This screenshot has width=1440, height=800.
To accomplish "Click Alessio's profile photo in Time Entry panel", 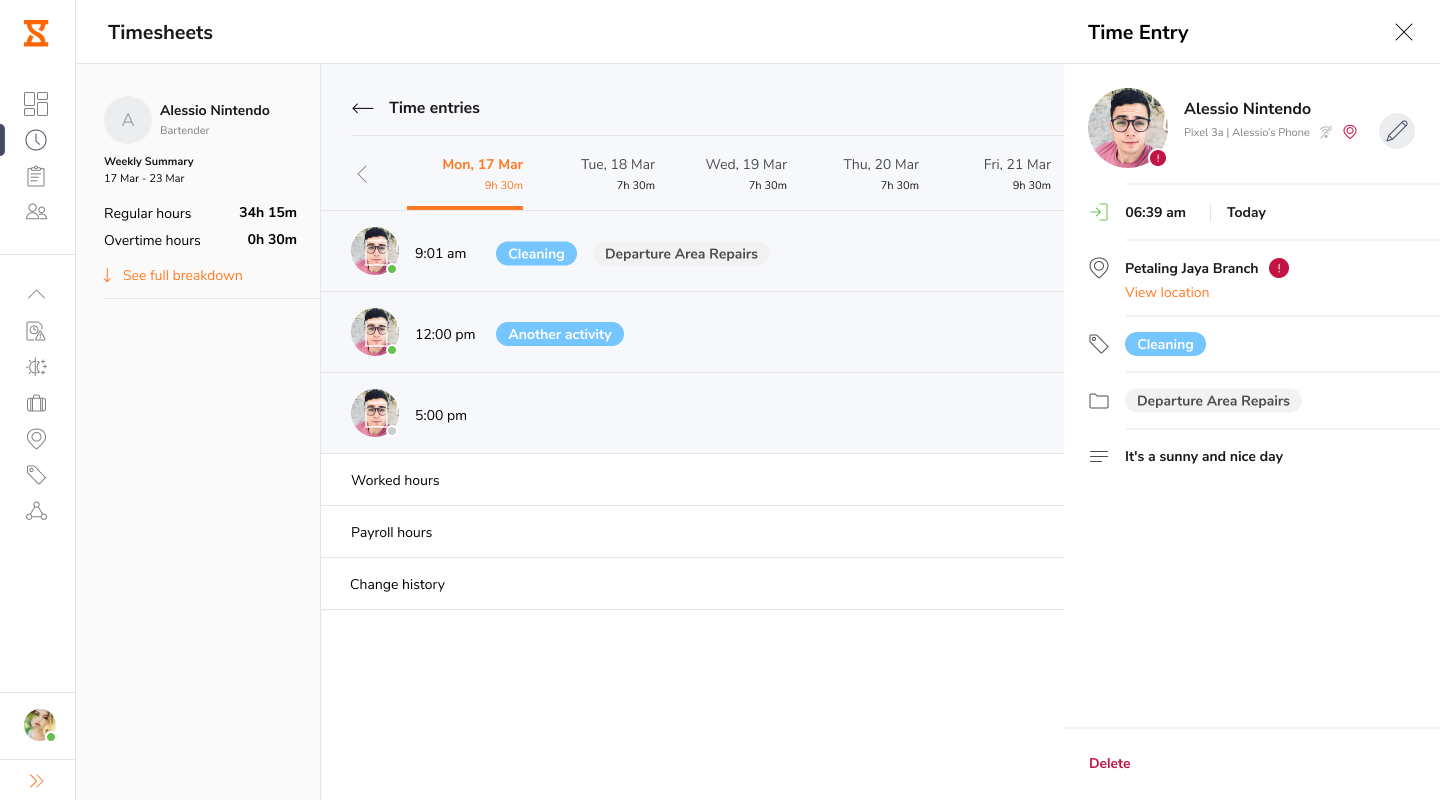I will [1127, 128].
